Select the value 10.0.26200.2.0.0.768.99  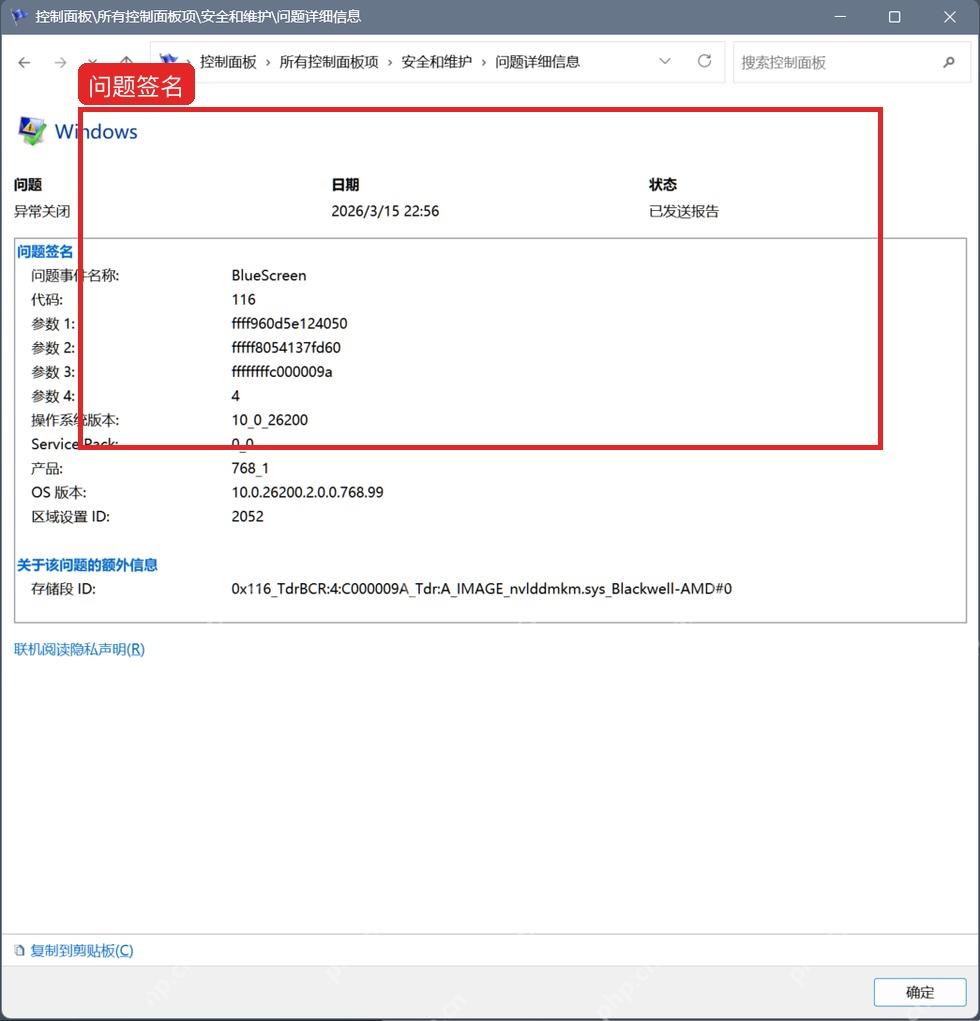pos(307,492)
